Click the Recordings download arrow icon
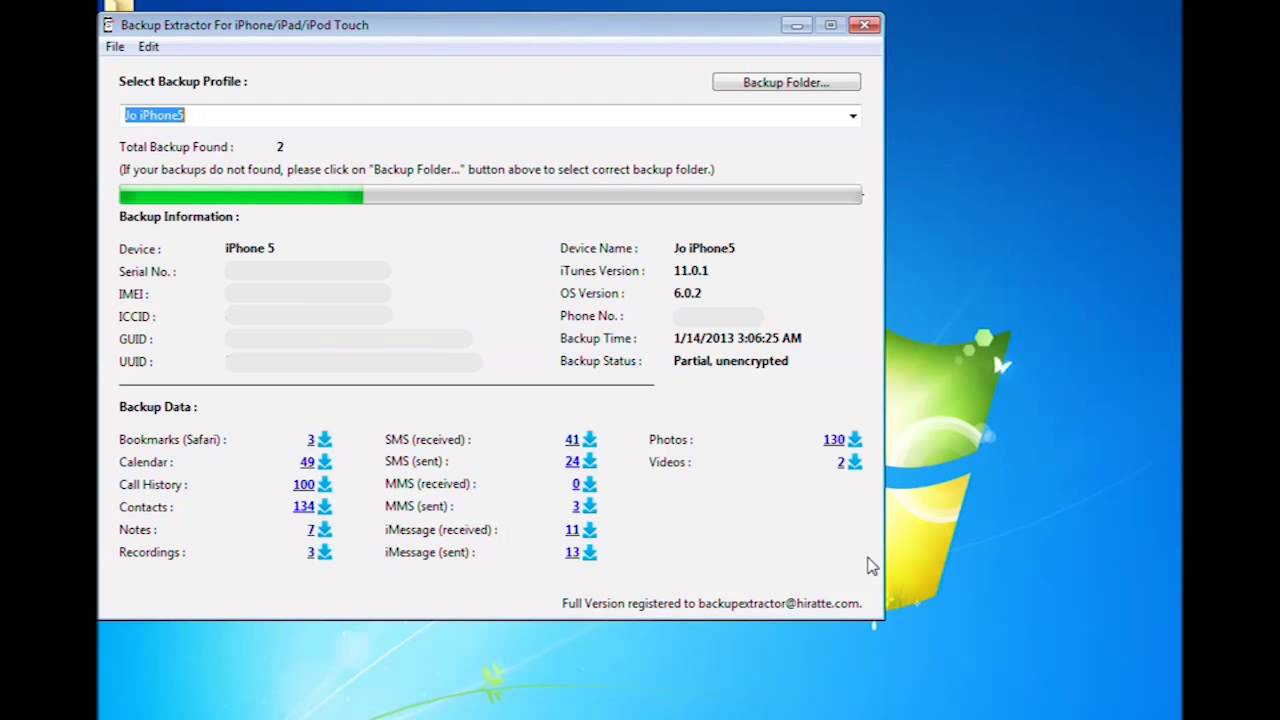 point(324,552)
